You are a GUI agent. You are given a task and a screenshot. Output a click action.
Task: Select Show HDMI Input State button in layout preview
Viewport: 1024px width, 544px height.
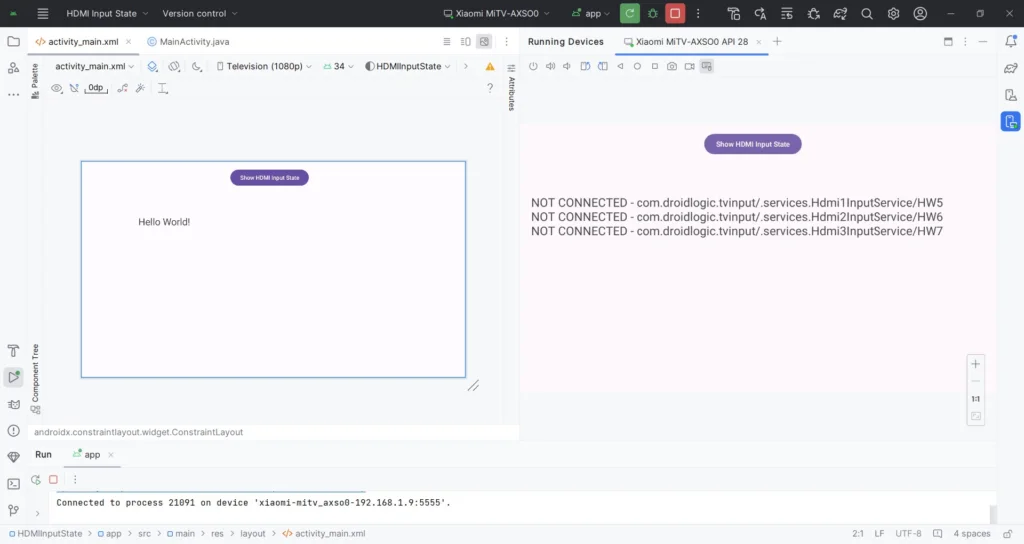click(269, 178)
